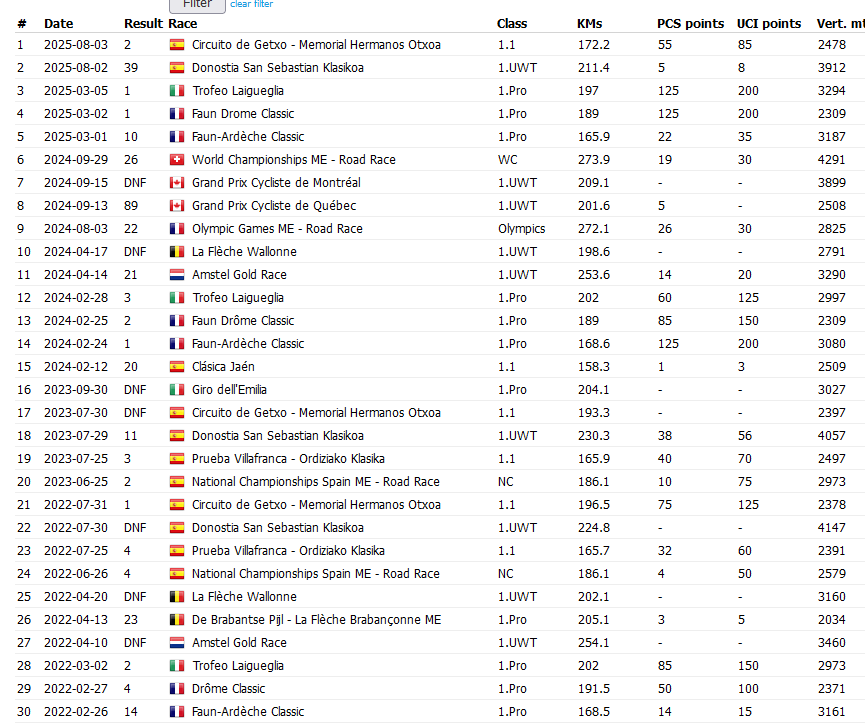Click Italy flag beside 2022-03-02 Trofeo Laigueglia

177,666
